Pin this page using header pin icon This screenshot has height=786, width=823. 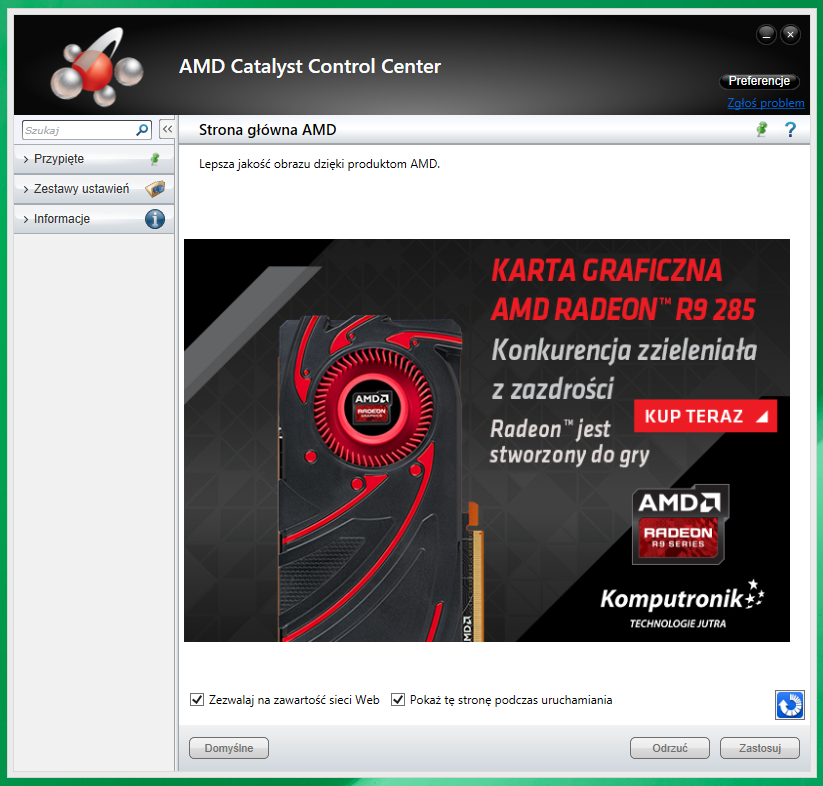pos(762,129)
